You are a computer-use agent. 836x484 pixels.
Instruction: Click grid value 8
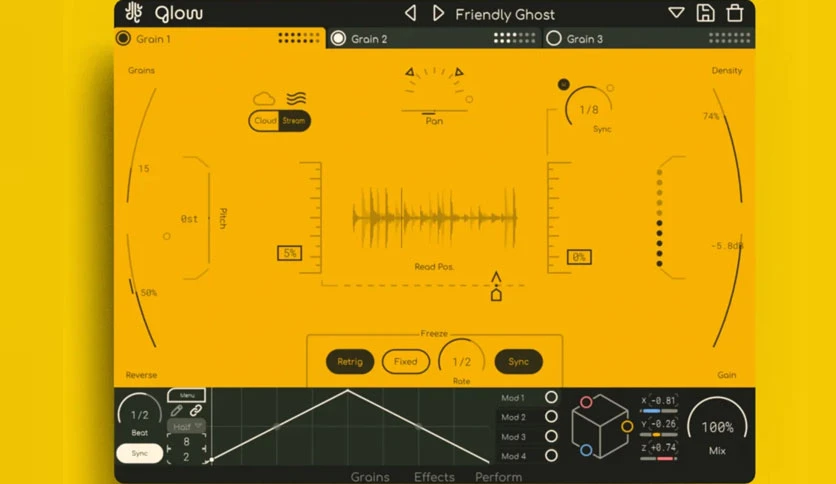click(186, 441)
